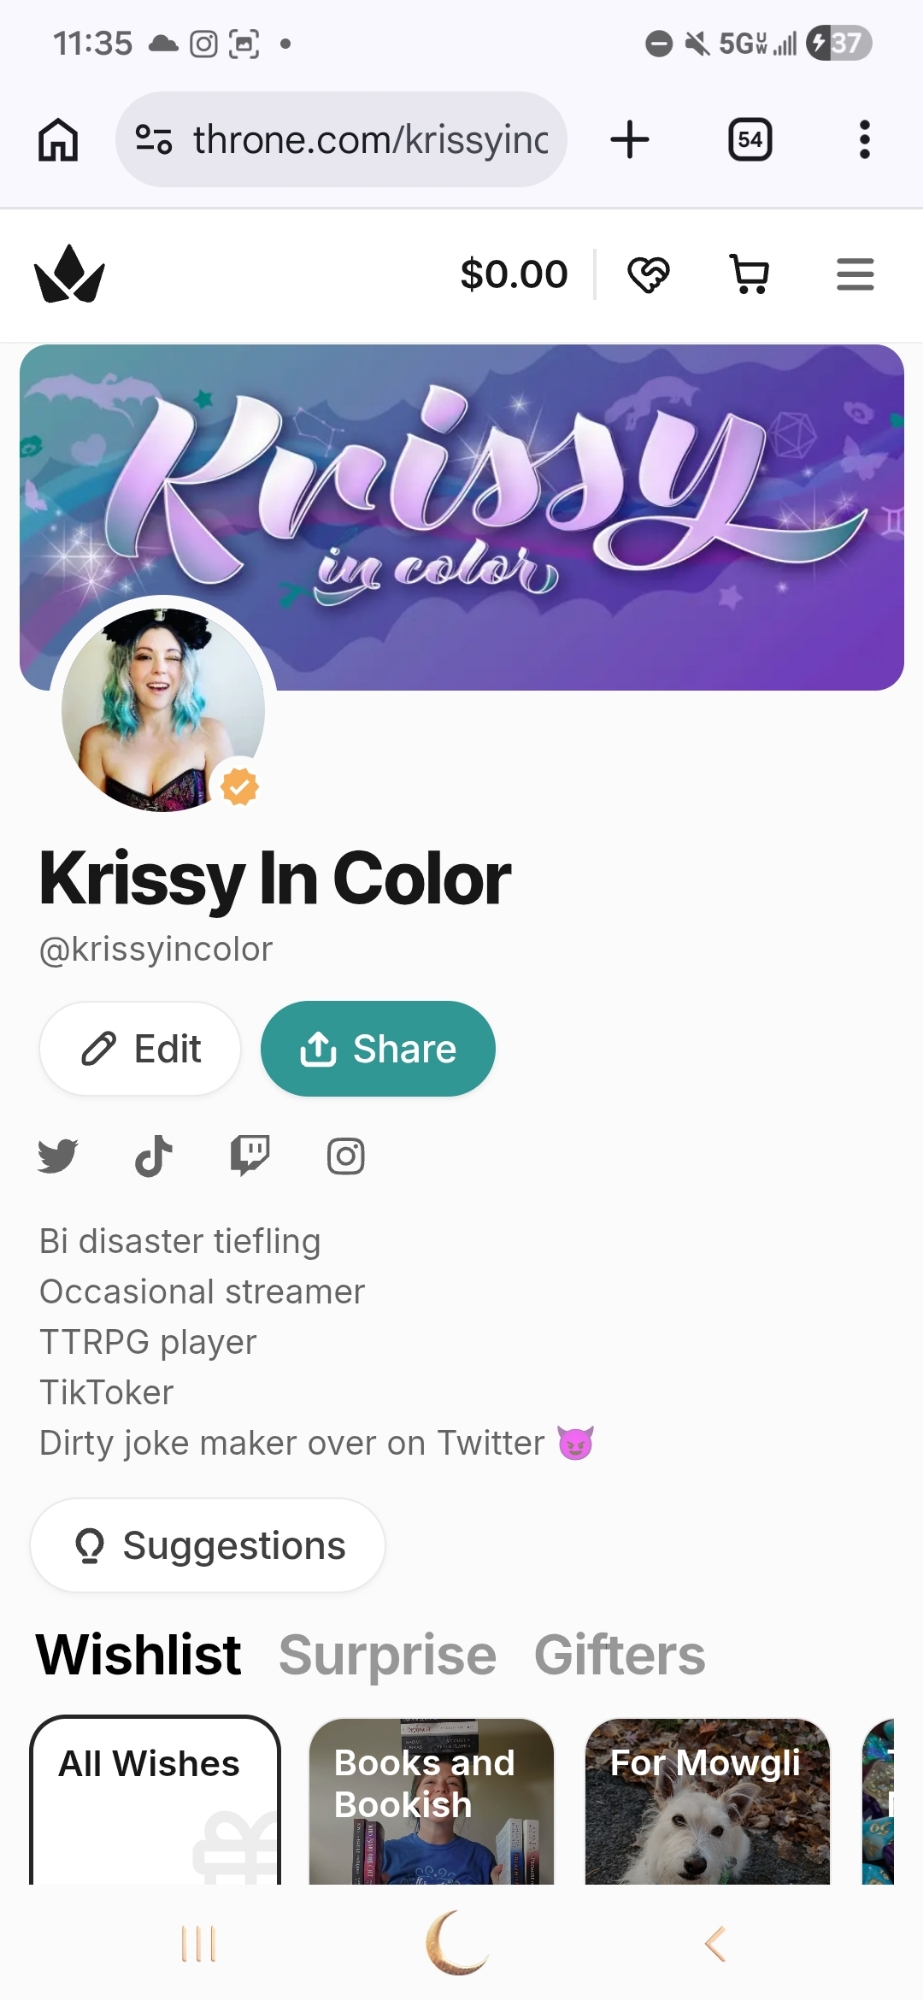
Task: Open a new browser tab
Action: [x=630, y=140]
